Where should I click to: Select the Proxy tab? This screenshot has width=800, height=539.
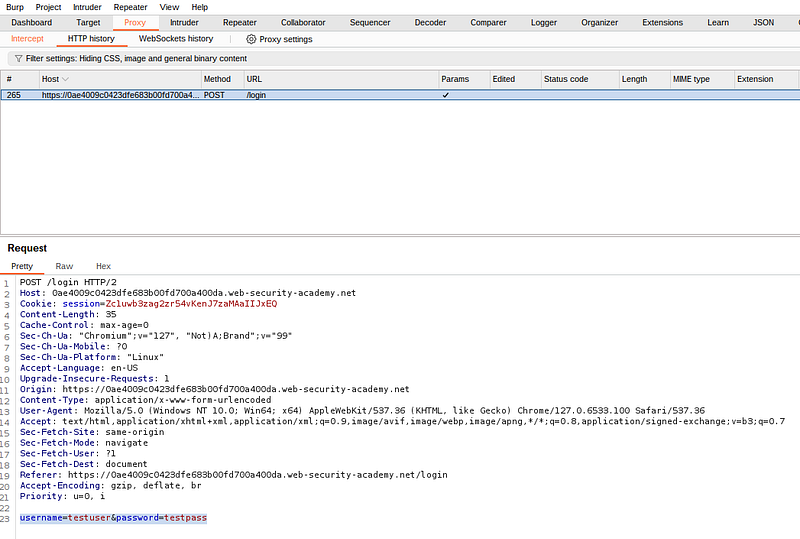click(135, 22)
